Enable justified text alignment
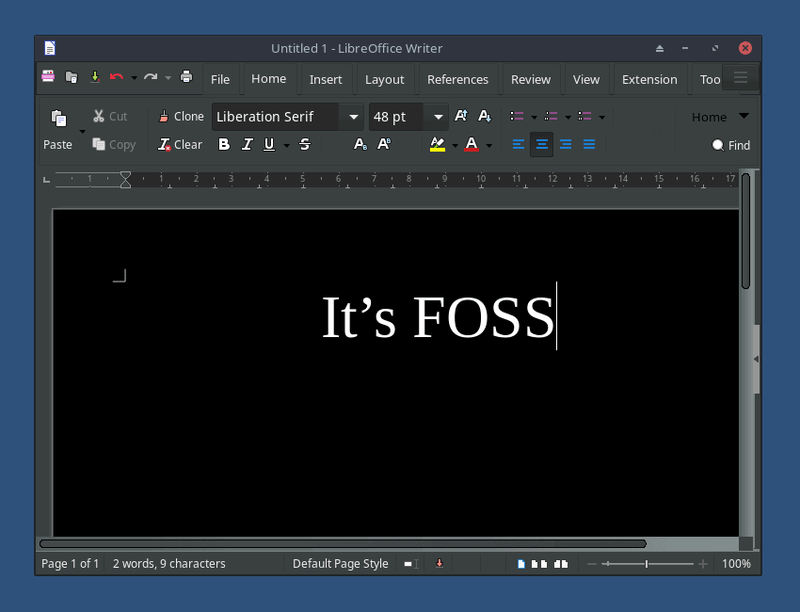 [x=589, y=145]
